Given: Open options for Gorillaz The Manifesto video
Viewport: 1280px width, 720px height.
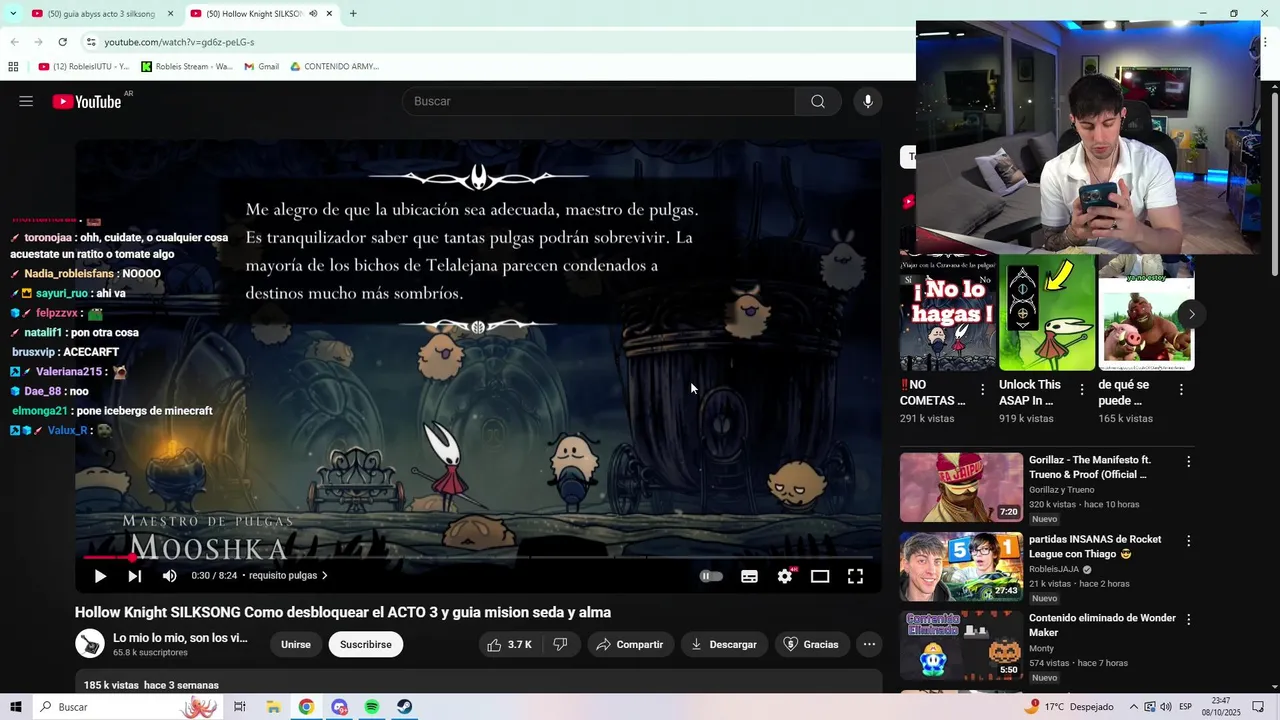Looking at the screenshot, I should [1188, 462].
